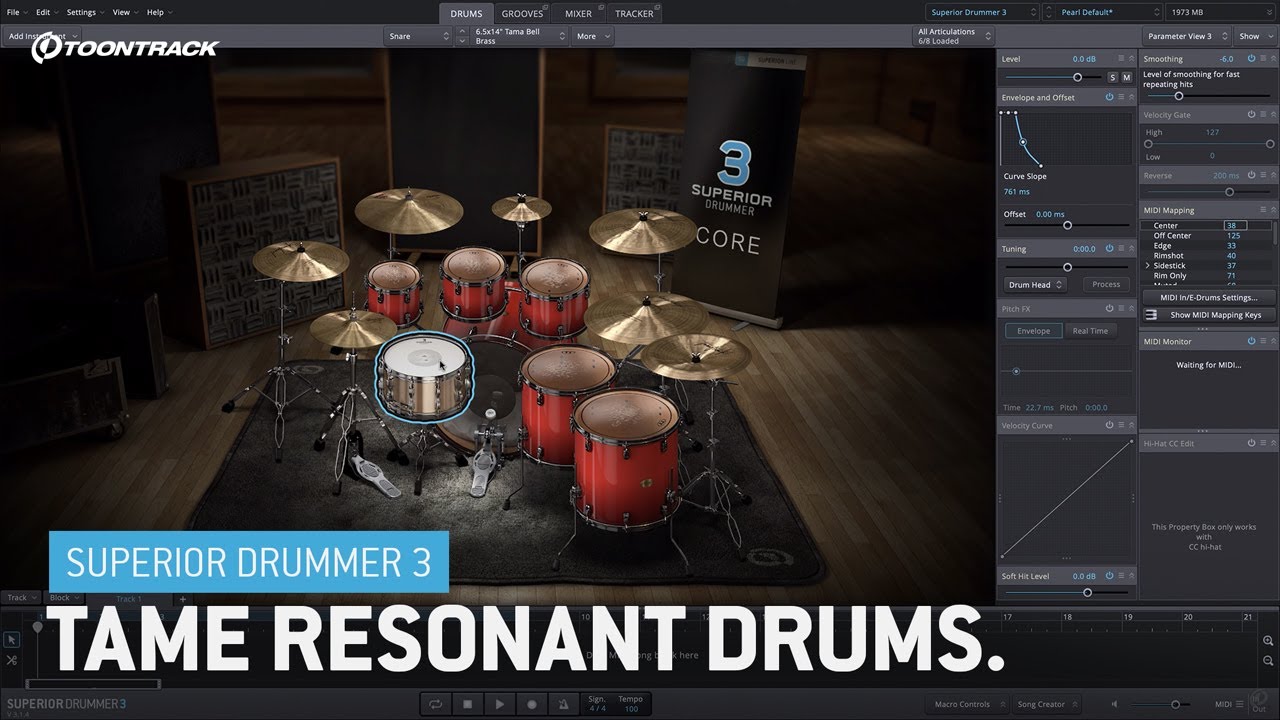Image resolution: width=1280 pixels, height=720 pixels.
Task: Click the snare drum in the kit
Action: click(424, 377)
